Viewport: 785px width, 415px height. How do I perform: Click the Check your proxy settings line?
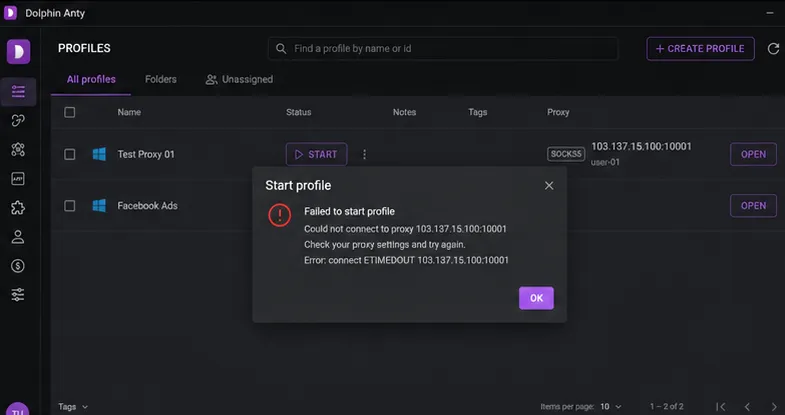click(384, 244)
